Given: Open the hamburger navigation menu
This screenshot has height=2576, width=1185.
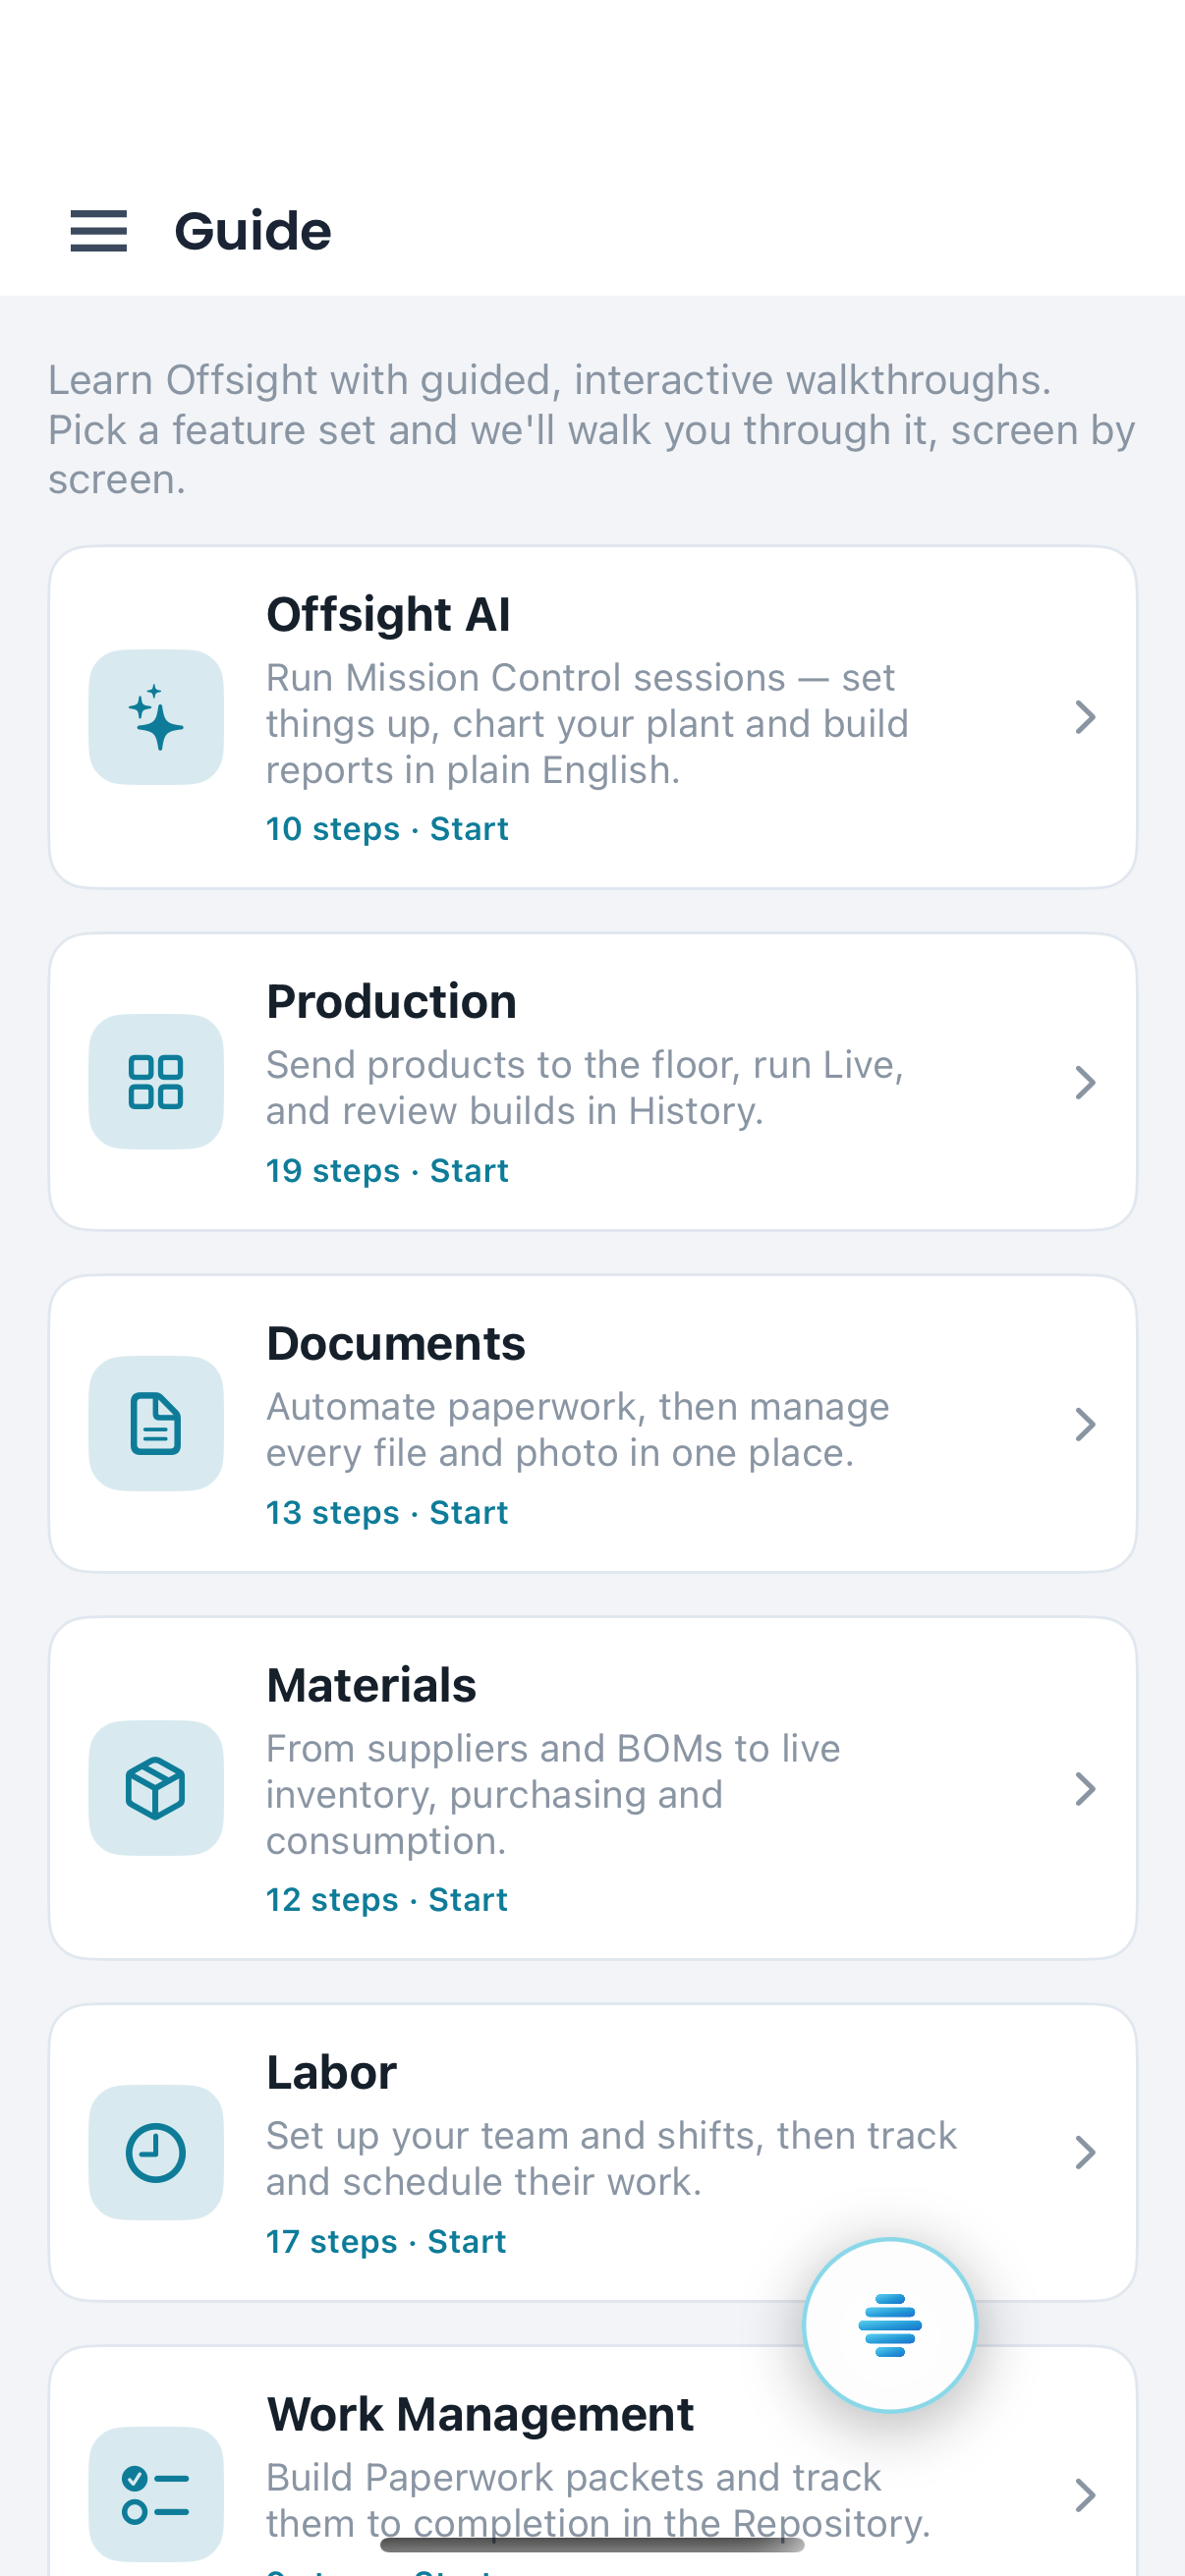Looking at the screenshot, I should (x=98, y=231).
